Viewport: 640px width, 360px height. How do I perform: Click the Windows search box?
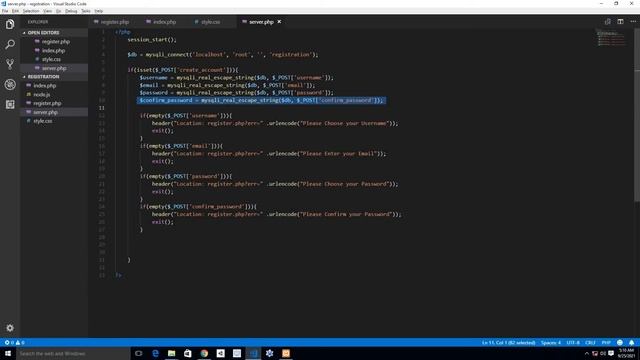73,353
